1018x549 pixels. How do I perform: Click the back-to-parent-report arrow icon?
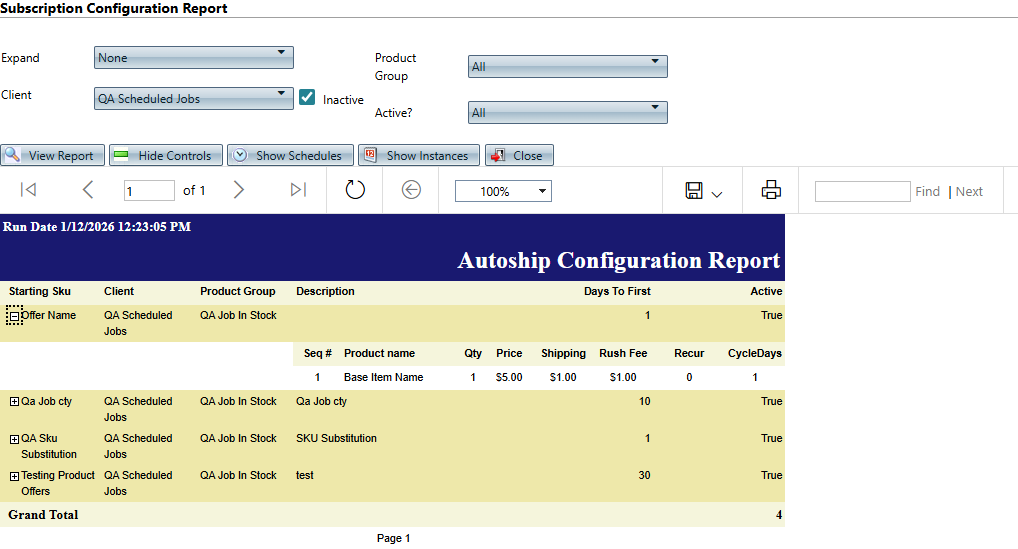point(411,190)
